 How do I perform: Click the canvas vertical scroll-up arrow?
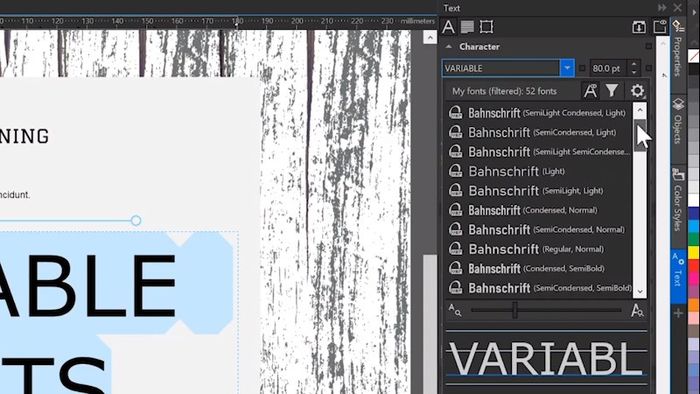point(430,37)
